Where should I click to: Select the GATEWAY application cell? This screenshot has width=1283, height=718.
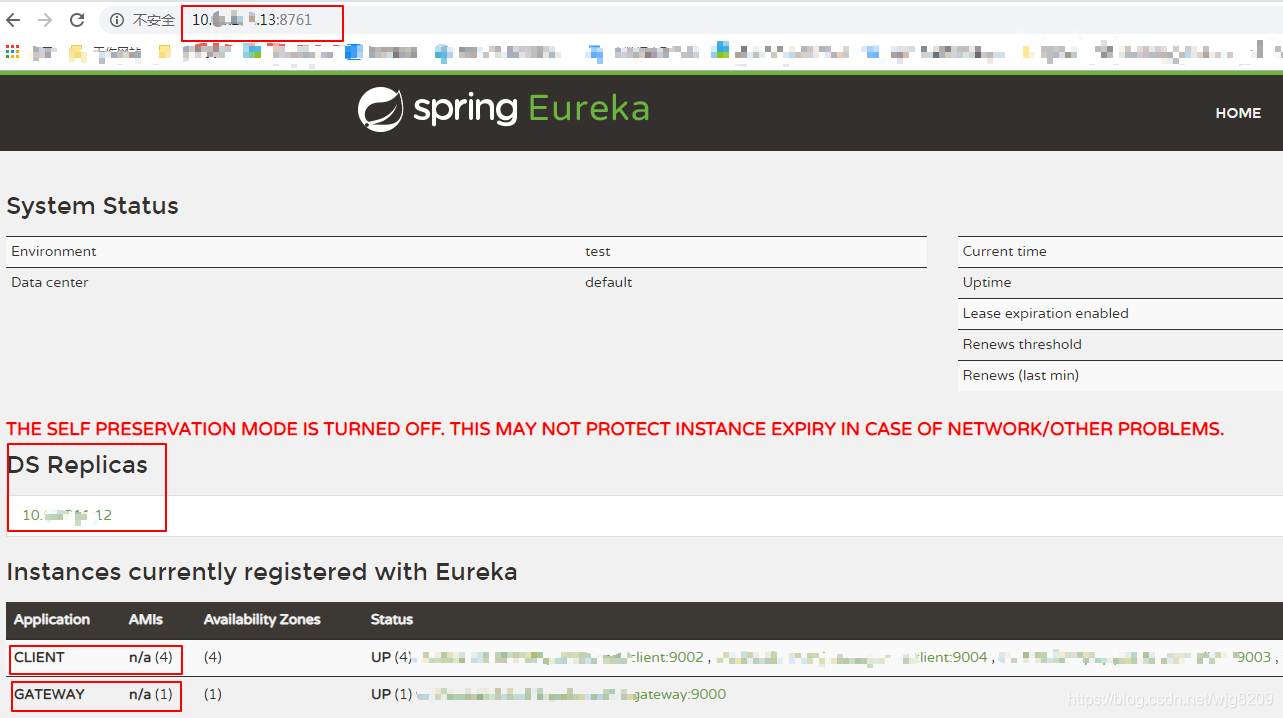coord(49,694)
